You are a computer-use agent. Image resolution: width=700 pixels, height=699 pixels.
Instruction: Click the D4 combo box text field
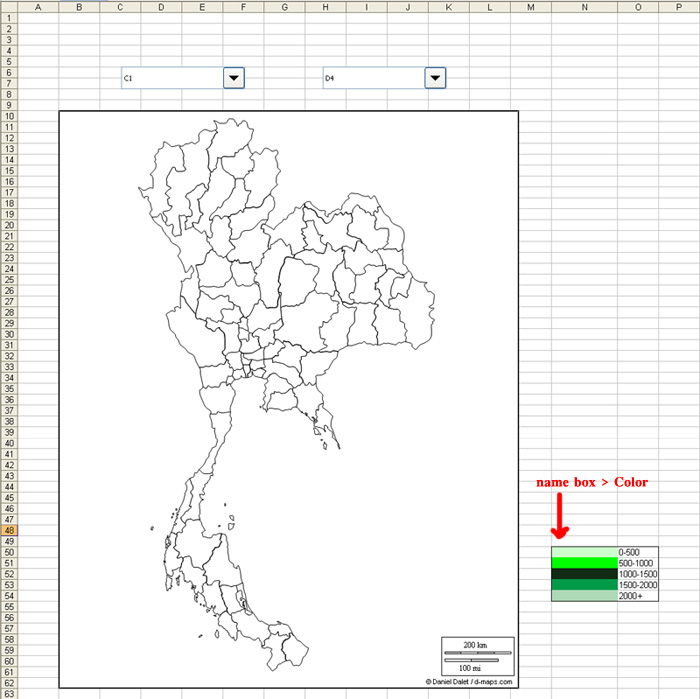[x=371, y=78]
